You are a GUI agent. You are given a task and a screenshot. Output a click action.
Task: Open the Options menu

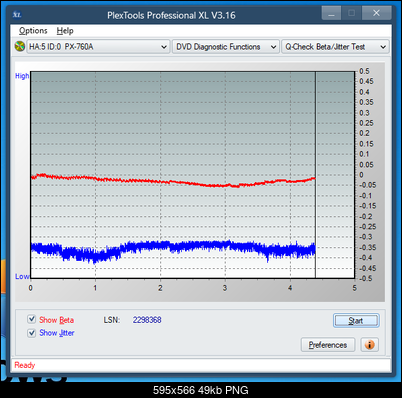tap(33, 31)
